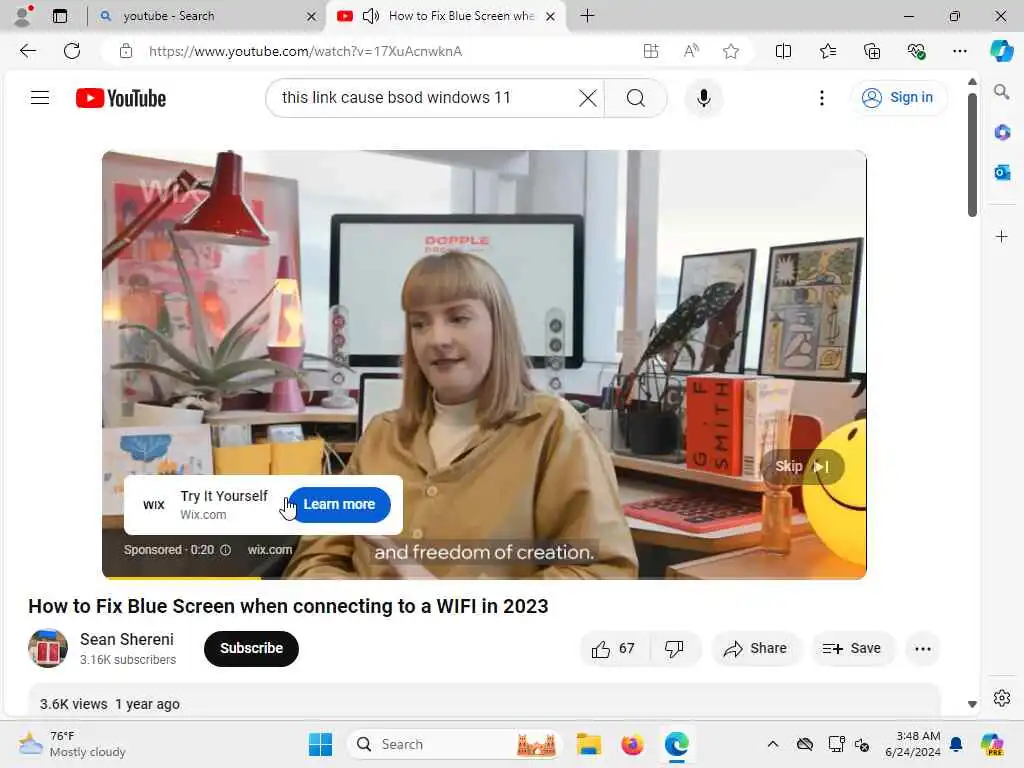Close the youtube - Search tab
The height and width of the screenshot is (768, 1024).
pyautogui.click(x=312, y=16)
